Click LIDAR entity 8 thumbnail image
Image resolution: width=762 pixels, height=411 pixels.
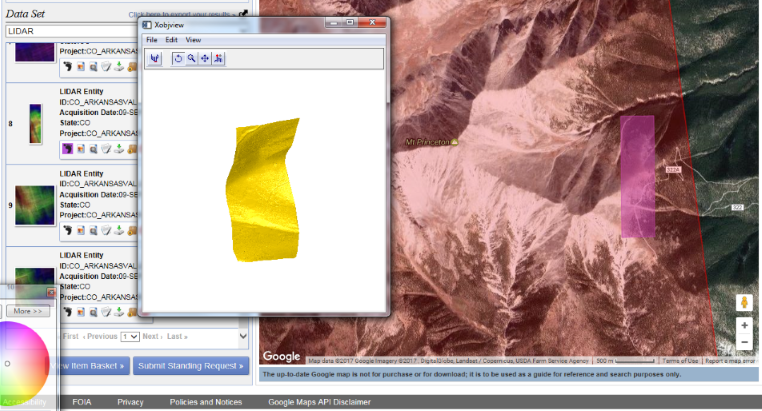36,122
